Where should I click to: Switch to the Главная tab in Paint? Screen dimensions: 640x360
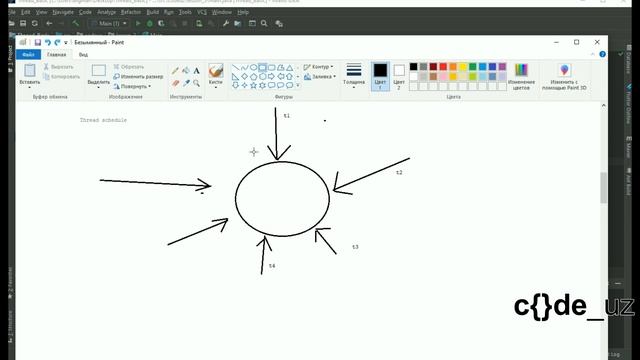[x=56, y=54]
